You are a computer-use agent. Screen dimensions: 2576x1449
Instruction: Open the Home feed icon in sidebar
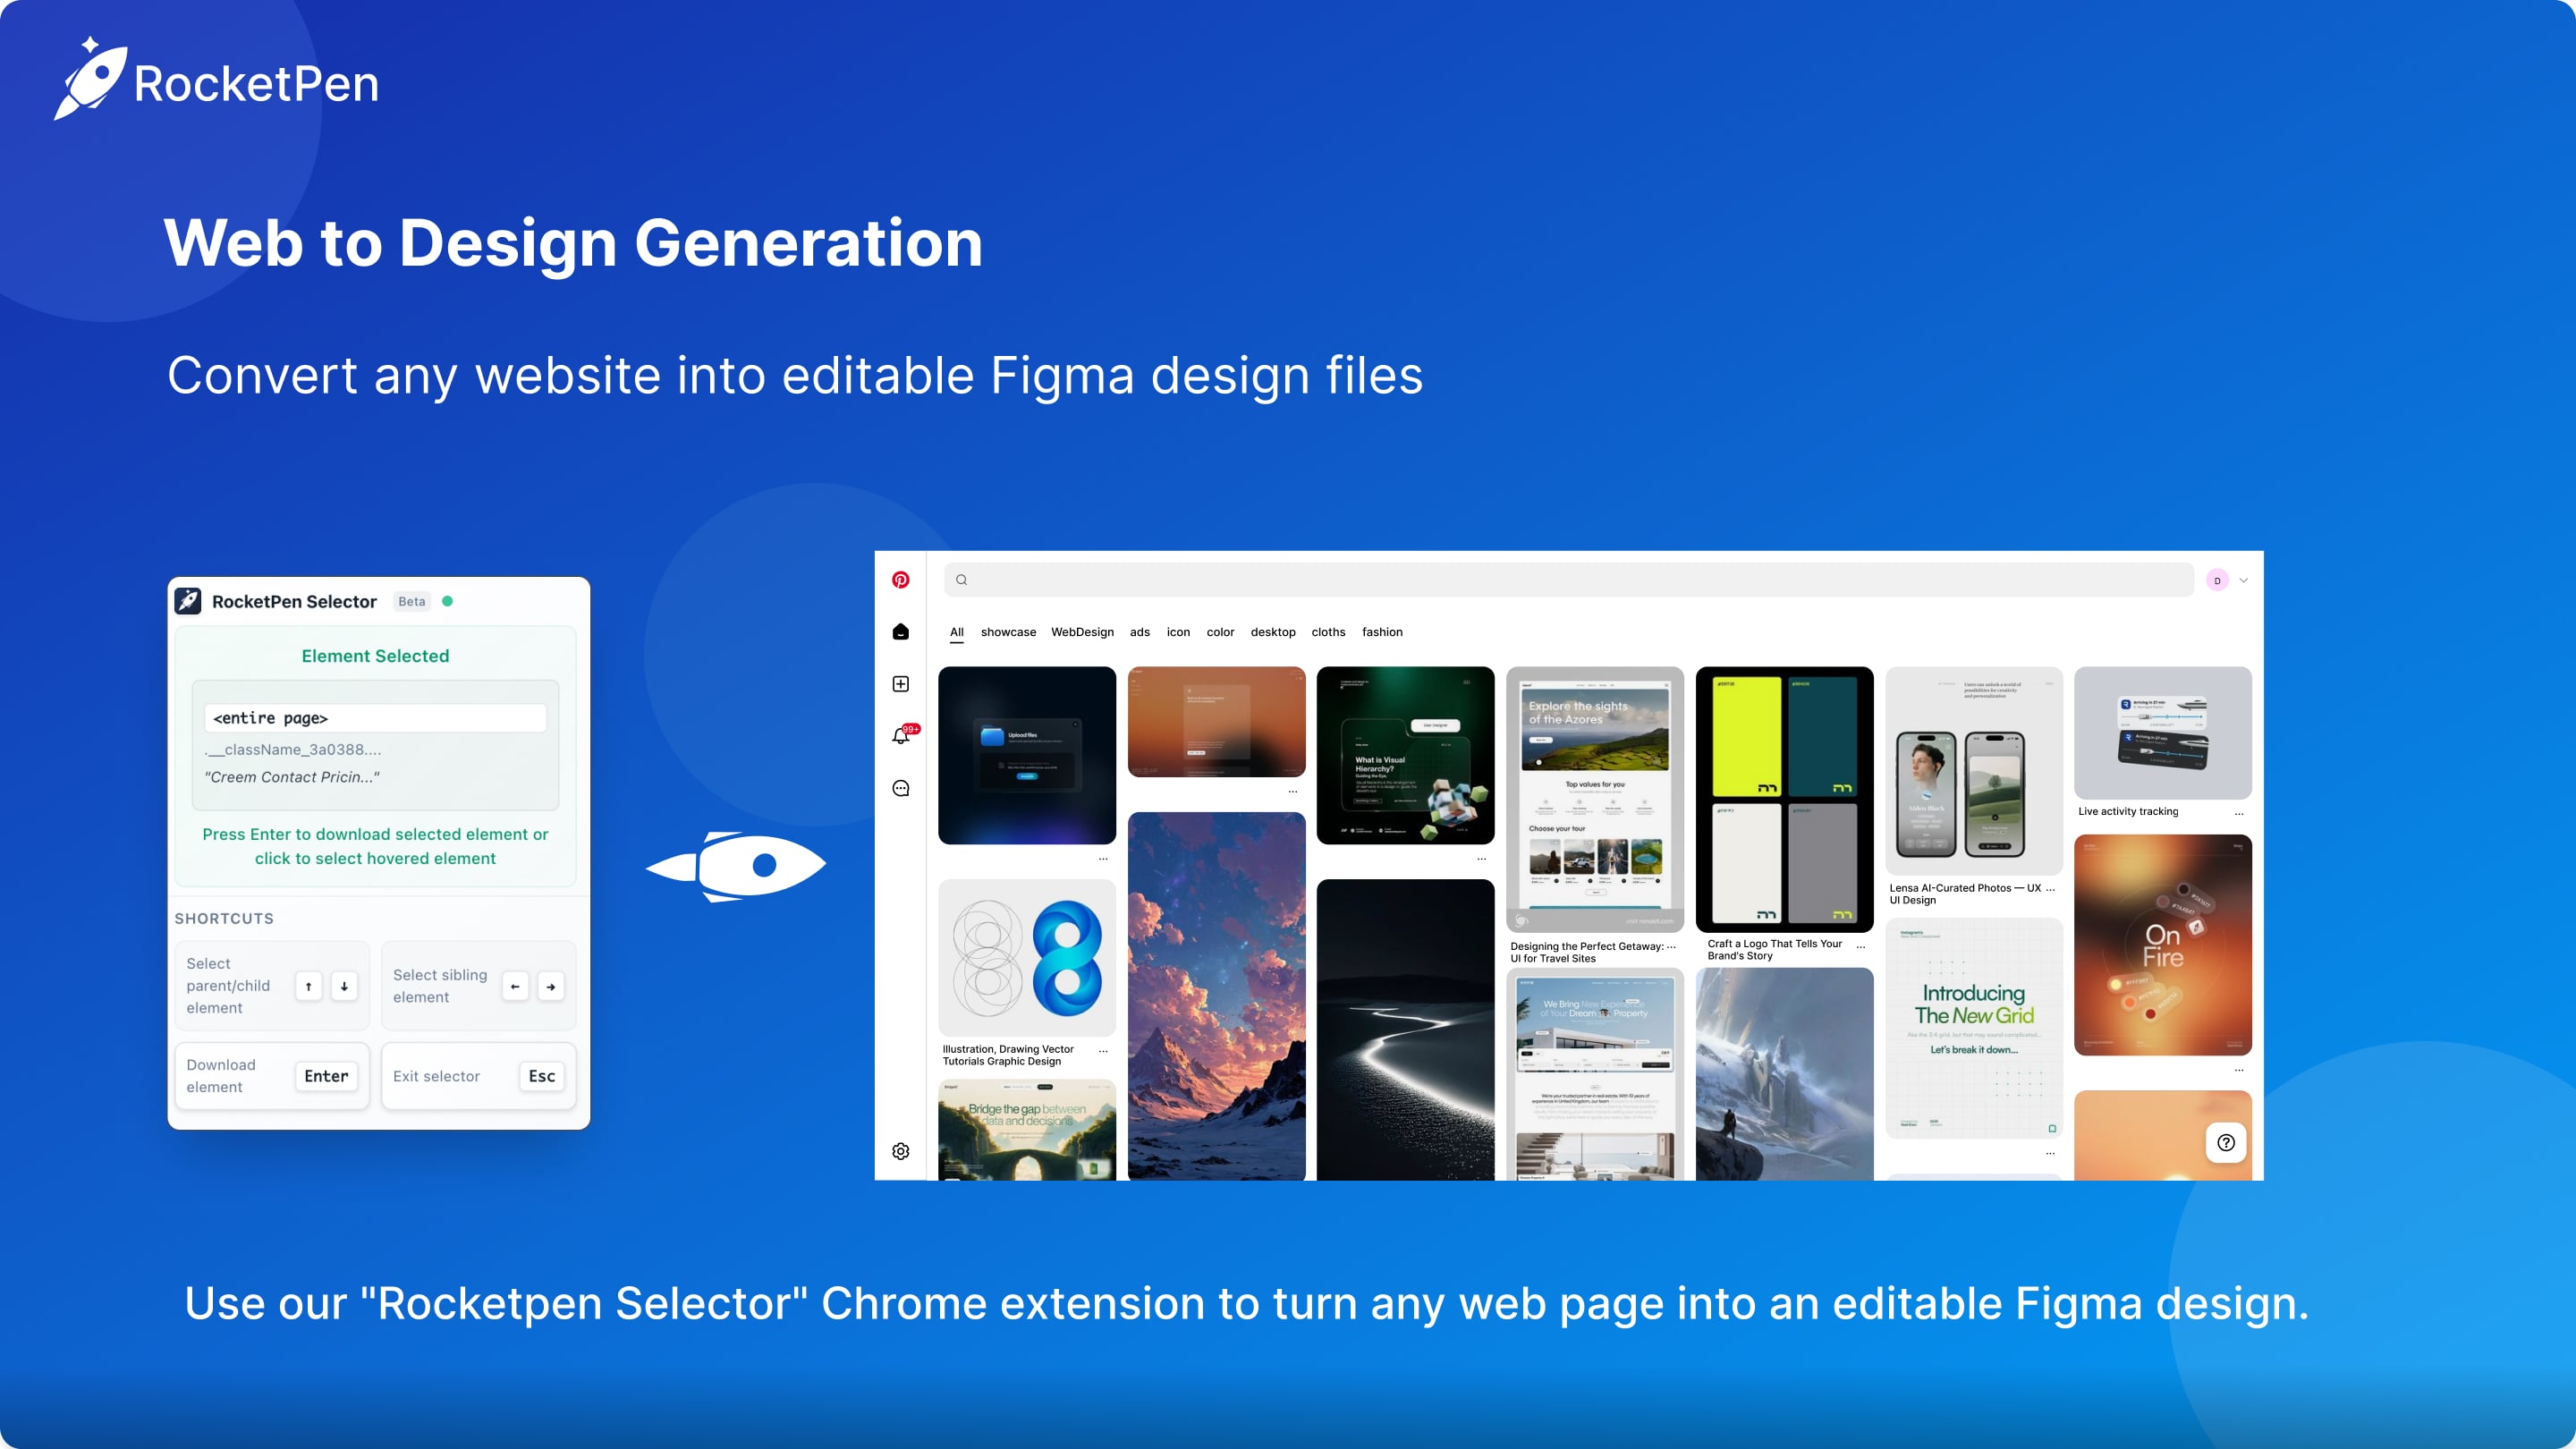click(901, 630)
